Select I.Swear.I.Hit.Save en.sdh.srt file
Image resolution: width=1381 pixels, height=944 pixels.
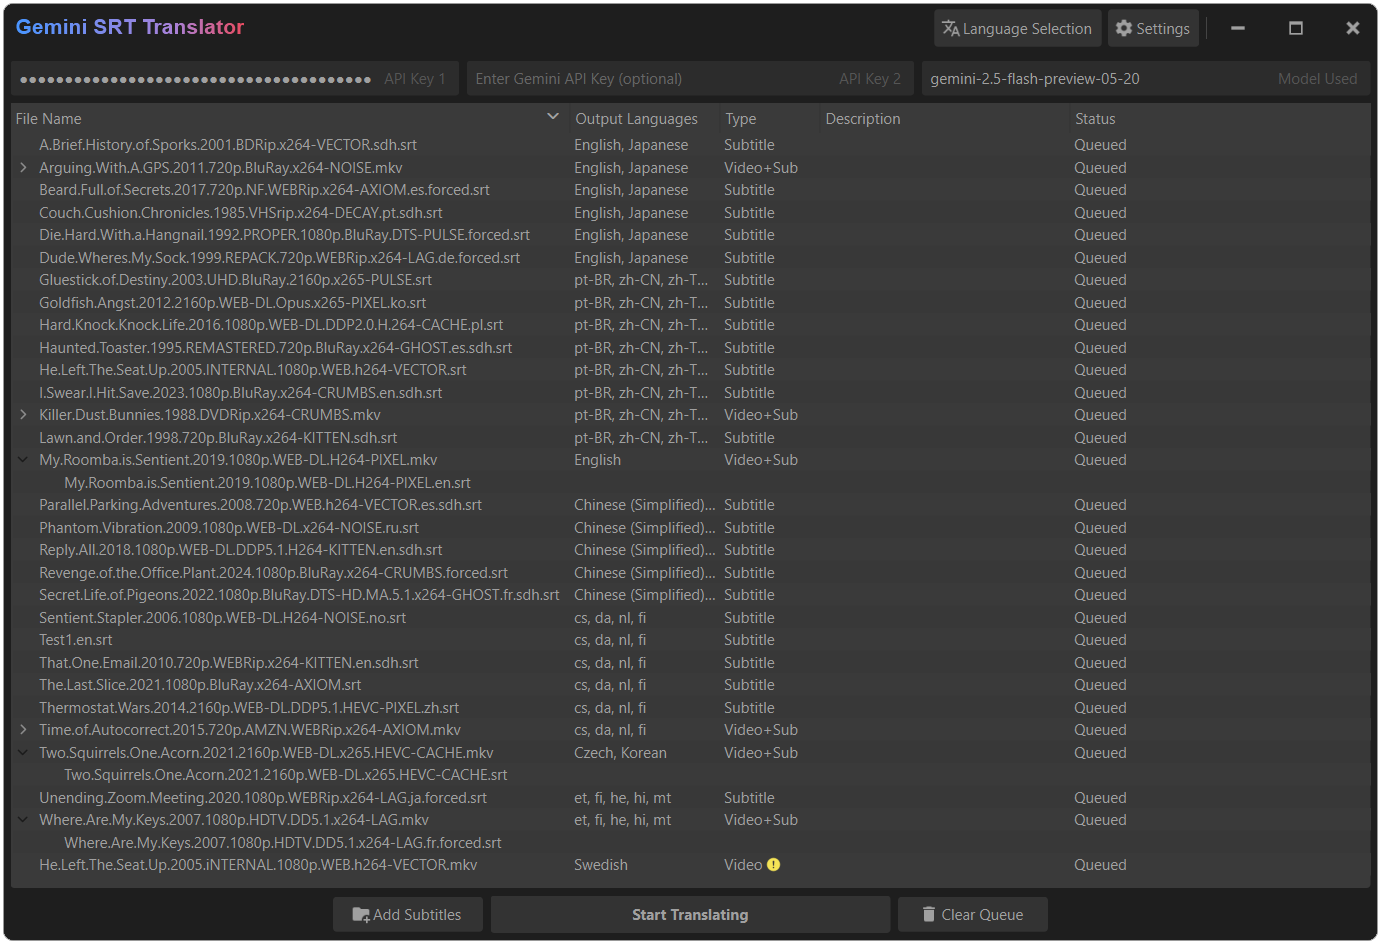click(240, 393)
